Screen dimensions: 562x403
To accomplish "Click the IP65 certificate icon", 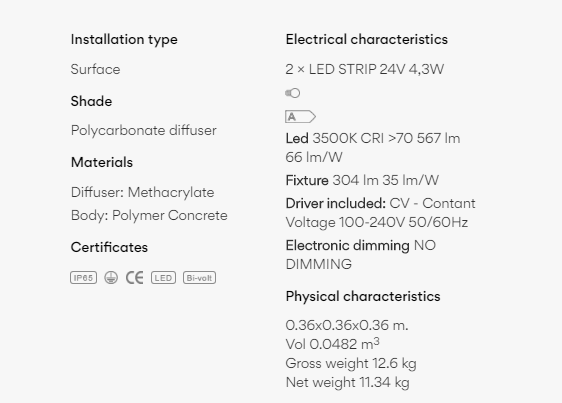I will (84, 278).
